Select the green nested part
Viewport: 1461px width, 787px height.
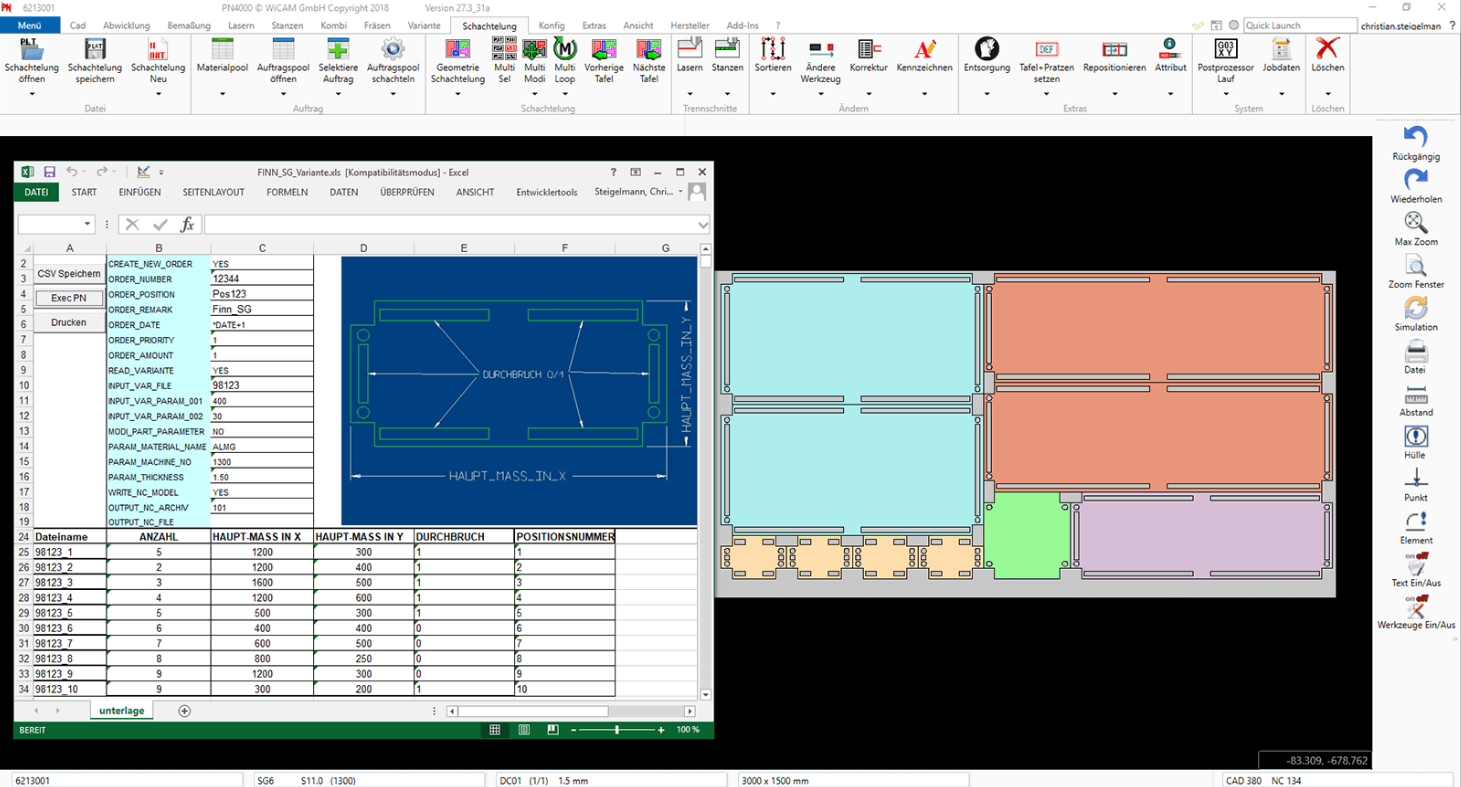point(1027,535)
